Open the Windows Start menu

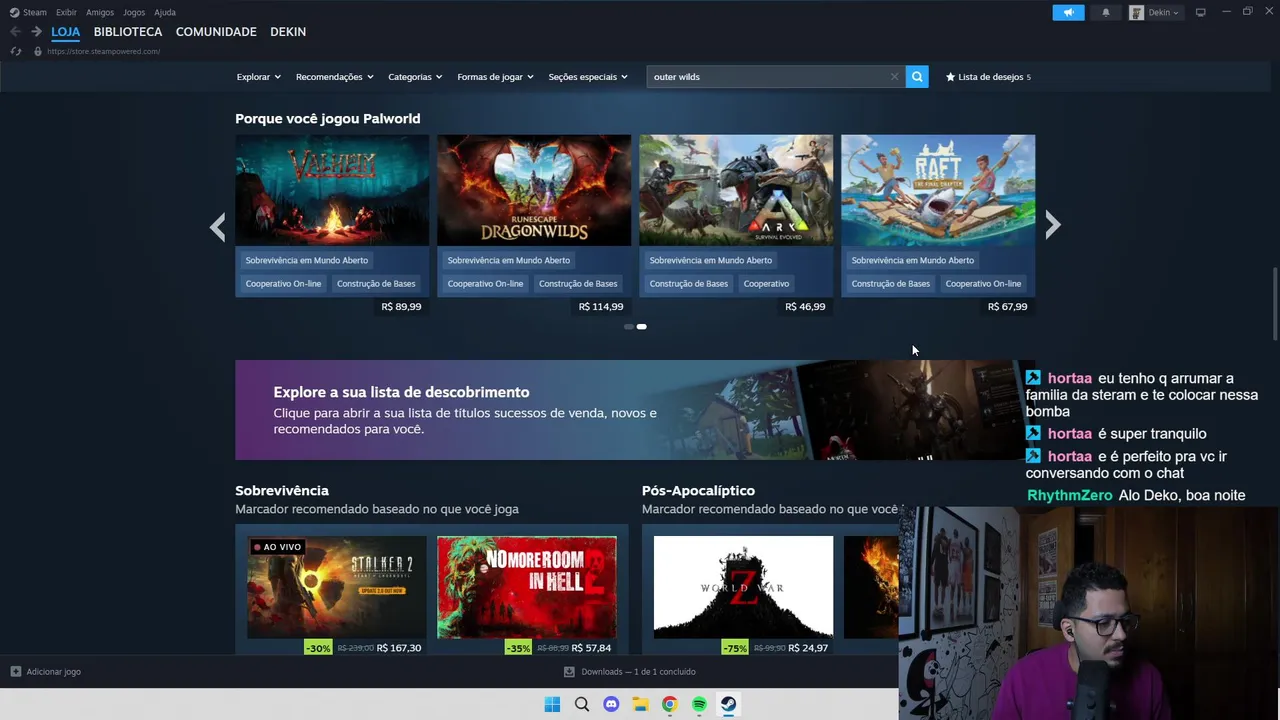click(x=552, y=704)
